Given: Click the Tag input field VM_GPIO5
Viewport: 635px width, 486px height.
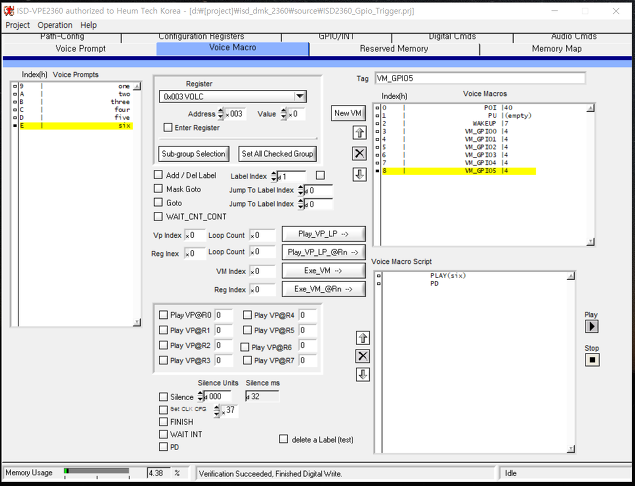Looking at the screenshot, I should (x=480, y=78).
